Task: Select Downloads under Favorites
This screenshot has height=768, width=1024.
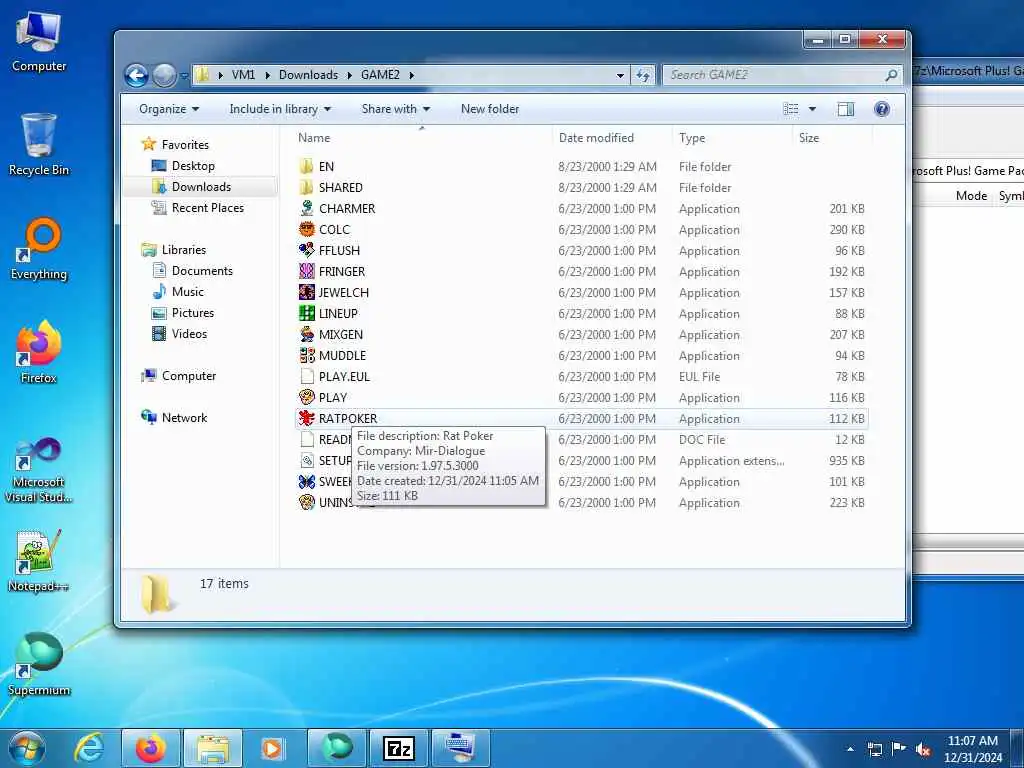Action: [x=201, y=187]
